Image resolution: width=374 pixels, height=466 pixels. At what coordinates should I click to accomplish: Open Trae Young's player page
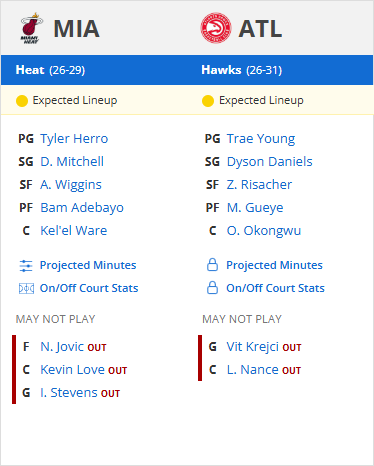[x=261, y=139]
